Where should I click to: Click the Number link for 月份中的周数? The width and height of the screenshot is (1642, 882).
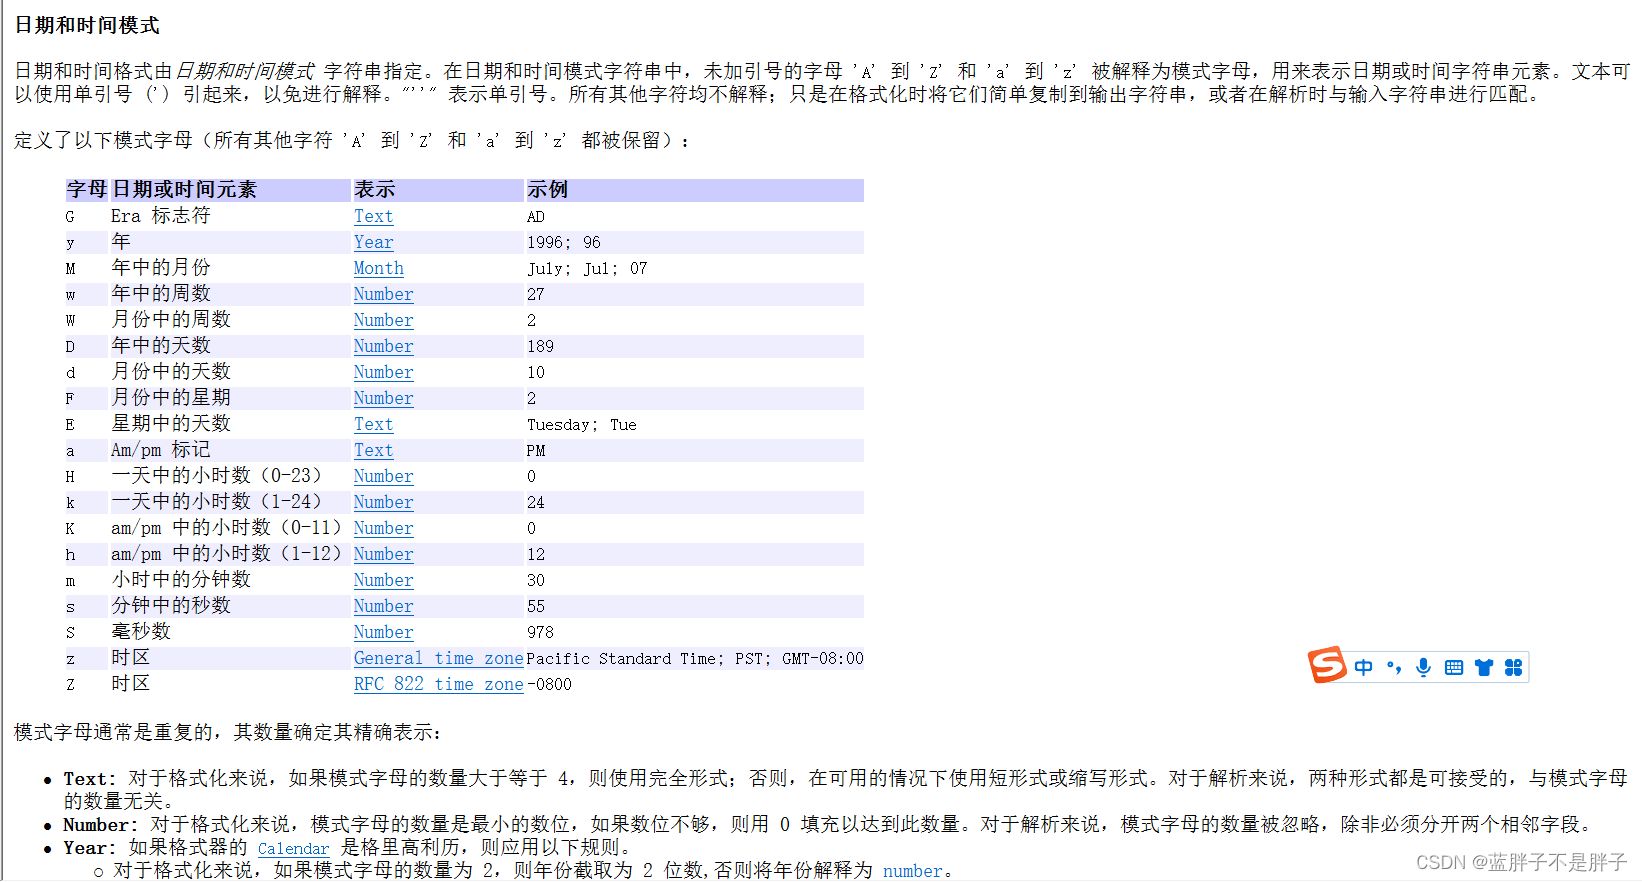click(x=383, y=320)
